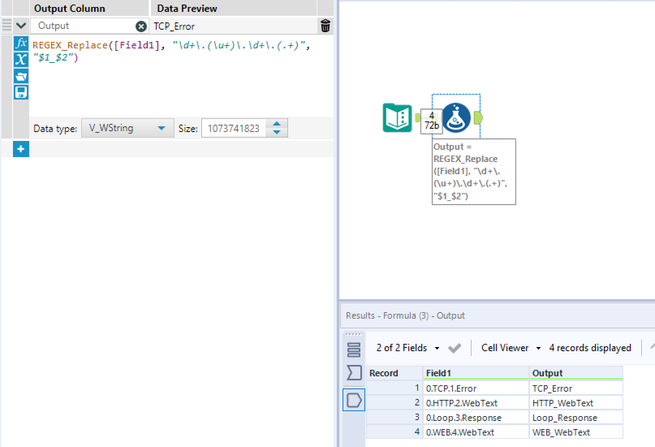
Task: Open the Data type V_WString dropdown
Action: tap(127, 128)
